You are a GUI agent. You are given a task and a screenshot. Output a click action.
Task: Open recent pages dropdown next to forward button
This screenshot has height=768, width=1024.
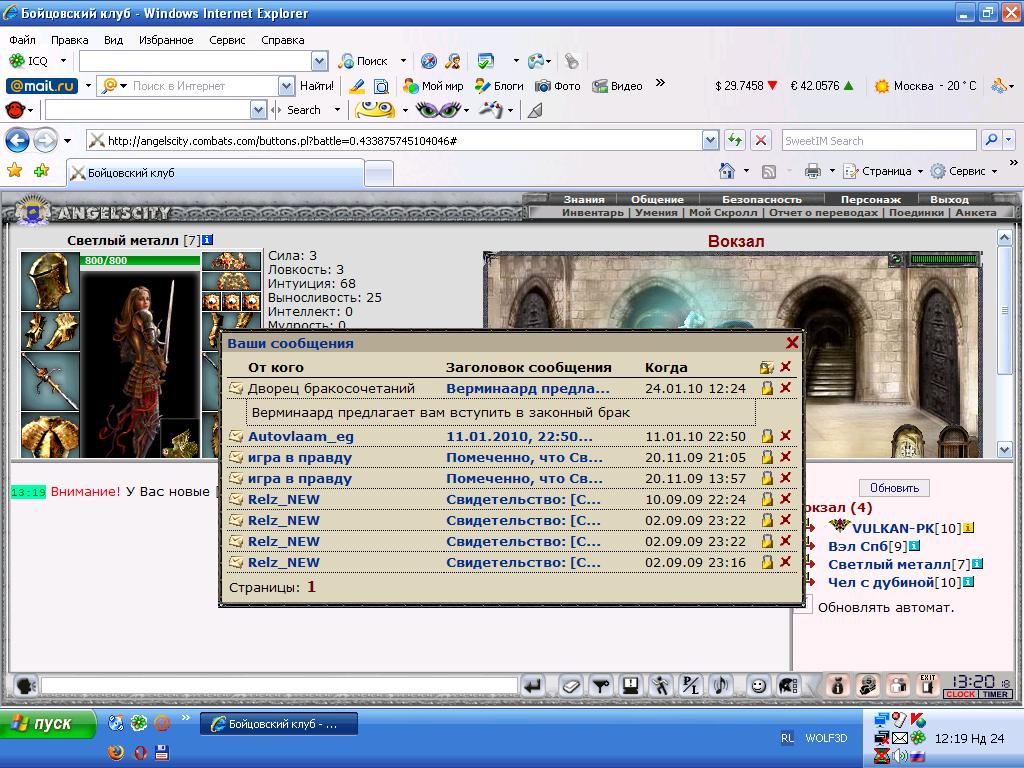(x=67, y=140)
